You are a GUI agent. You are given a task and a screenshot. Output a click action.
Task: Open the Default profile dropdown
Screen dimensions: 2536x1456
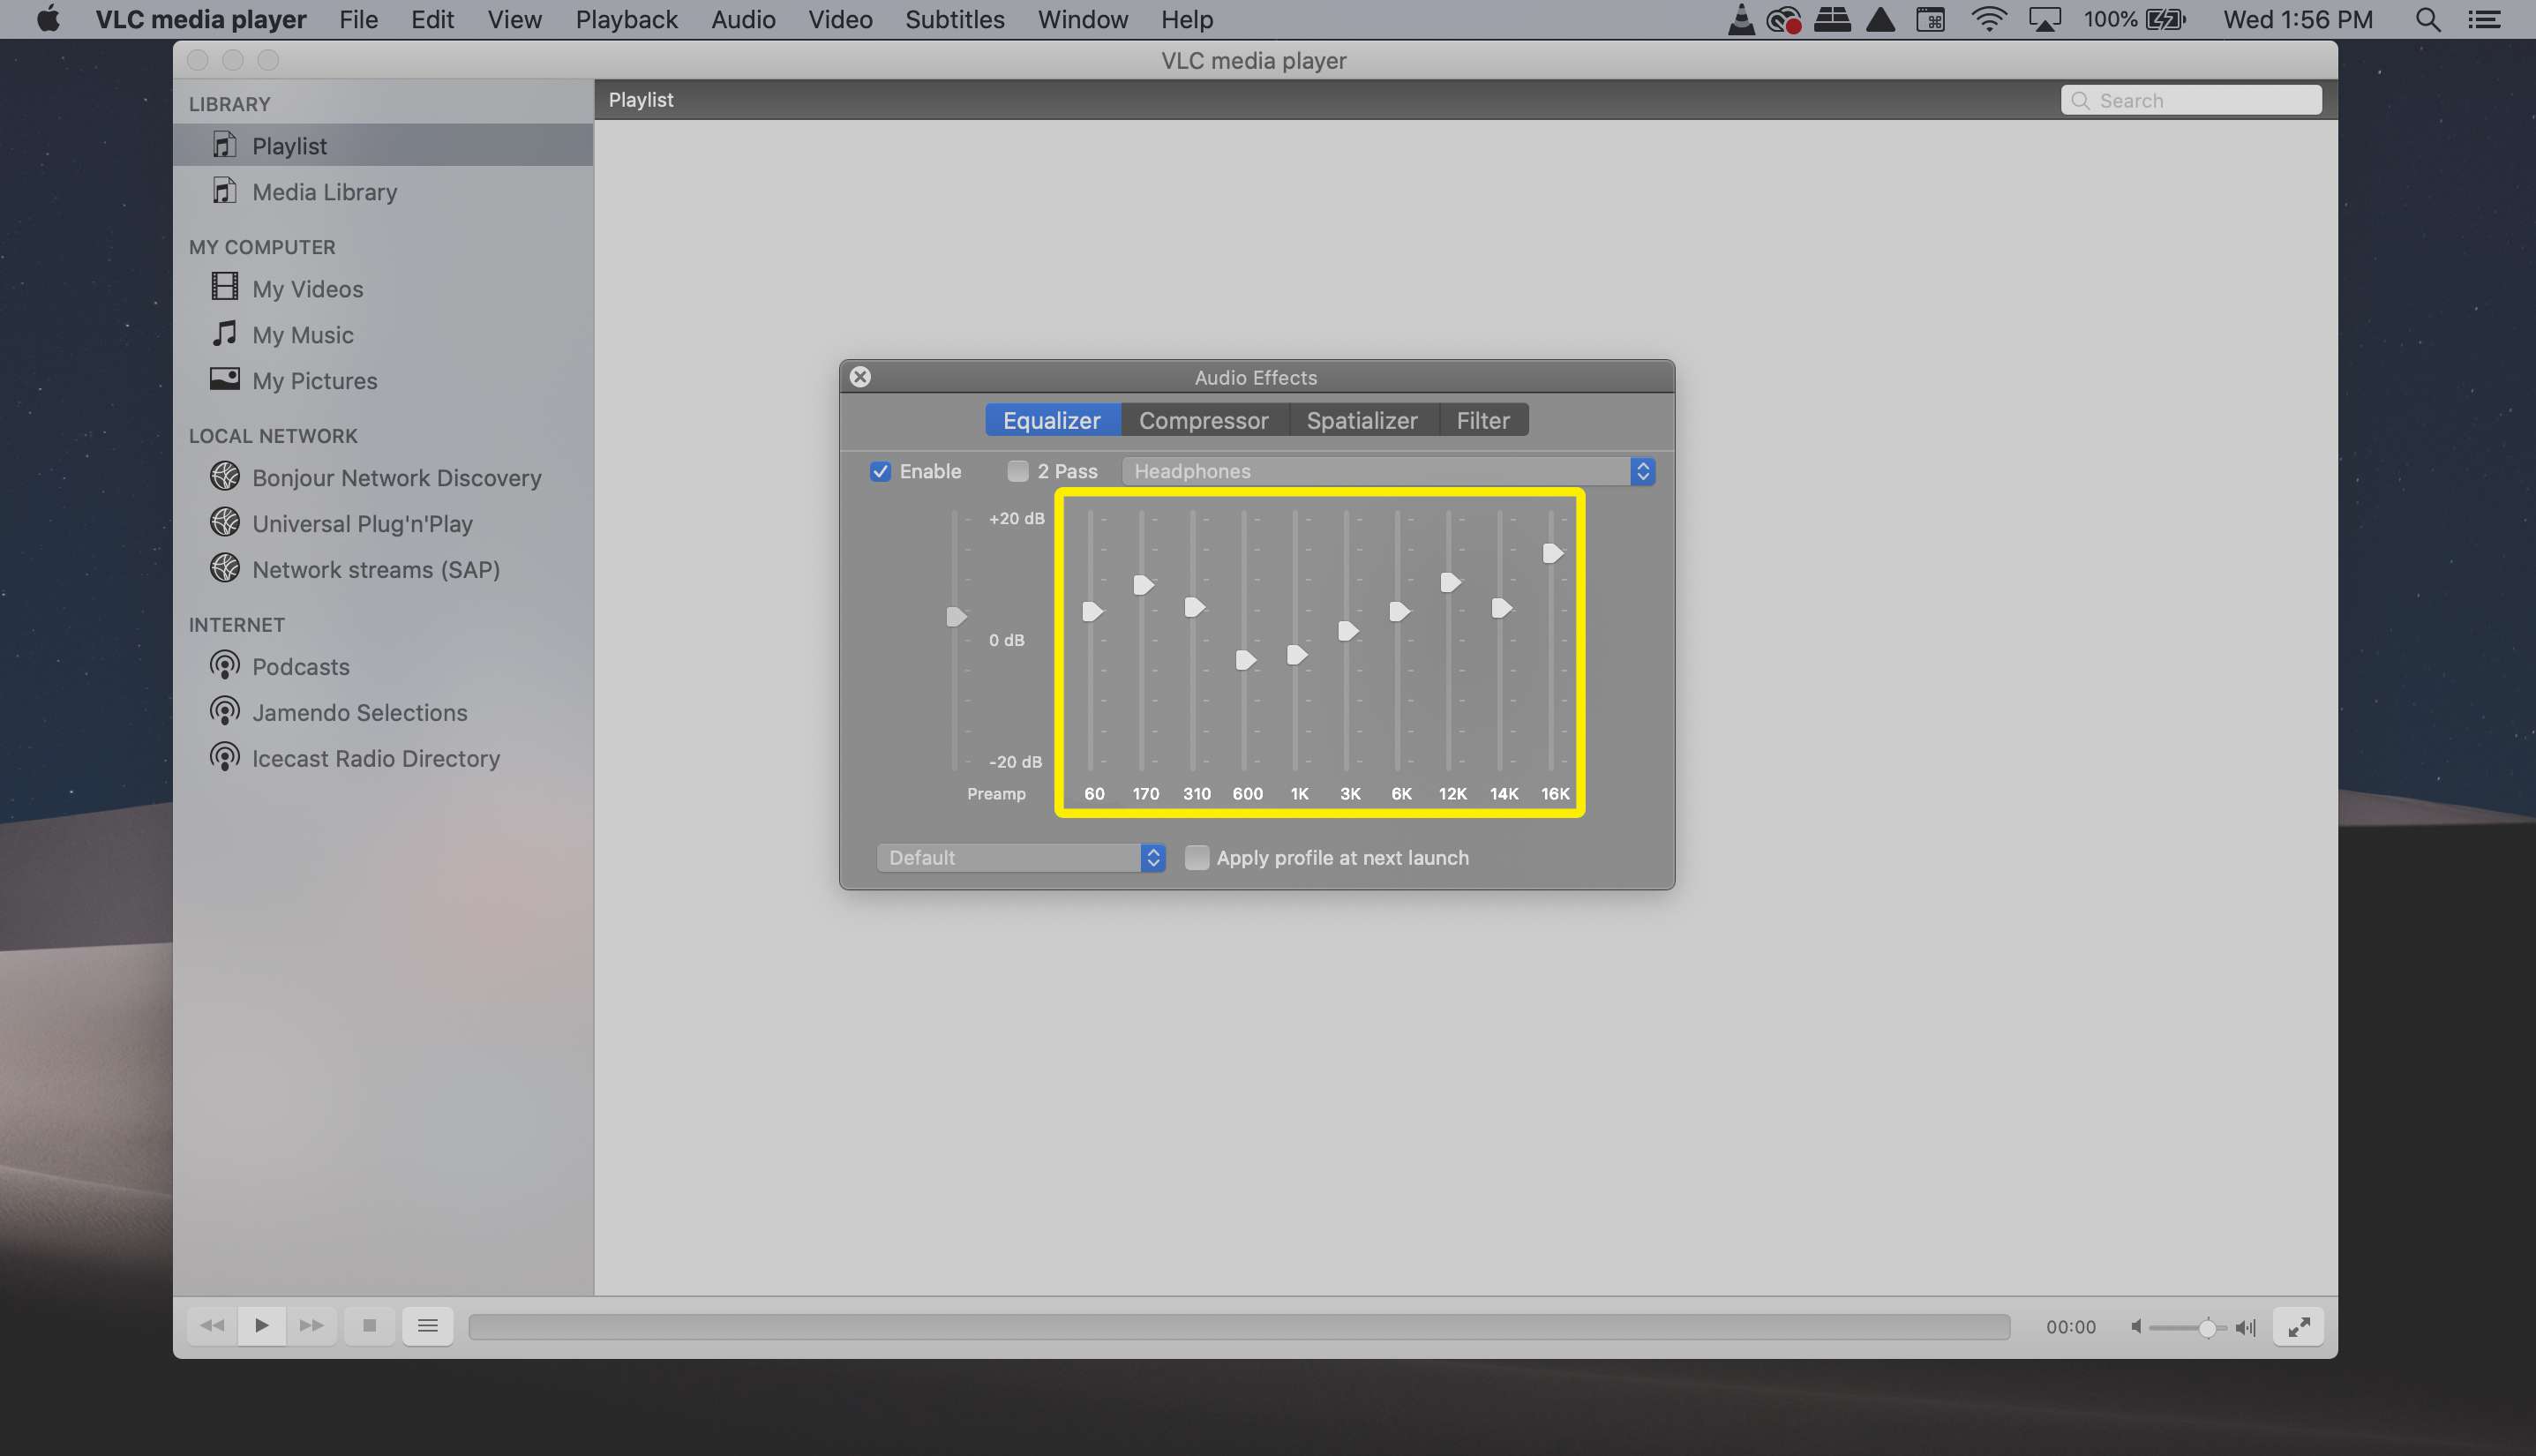click(1021, 857)
